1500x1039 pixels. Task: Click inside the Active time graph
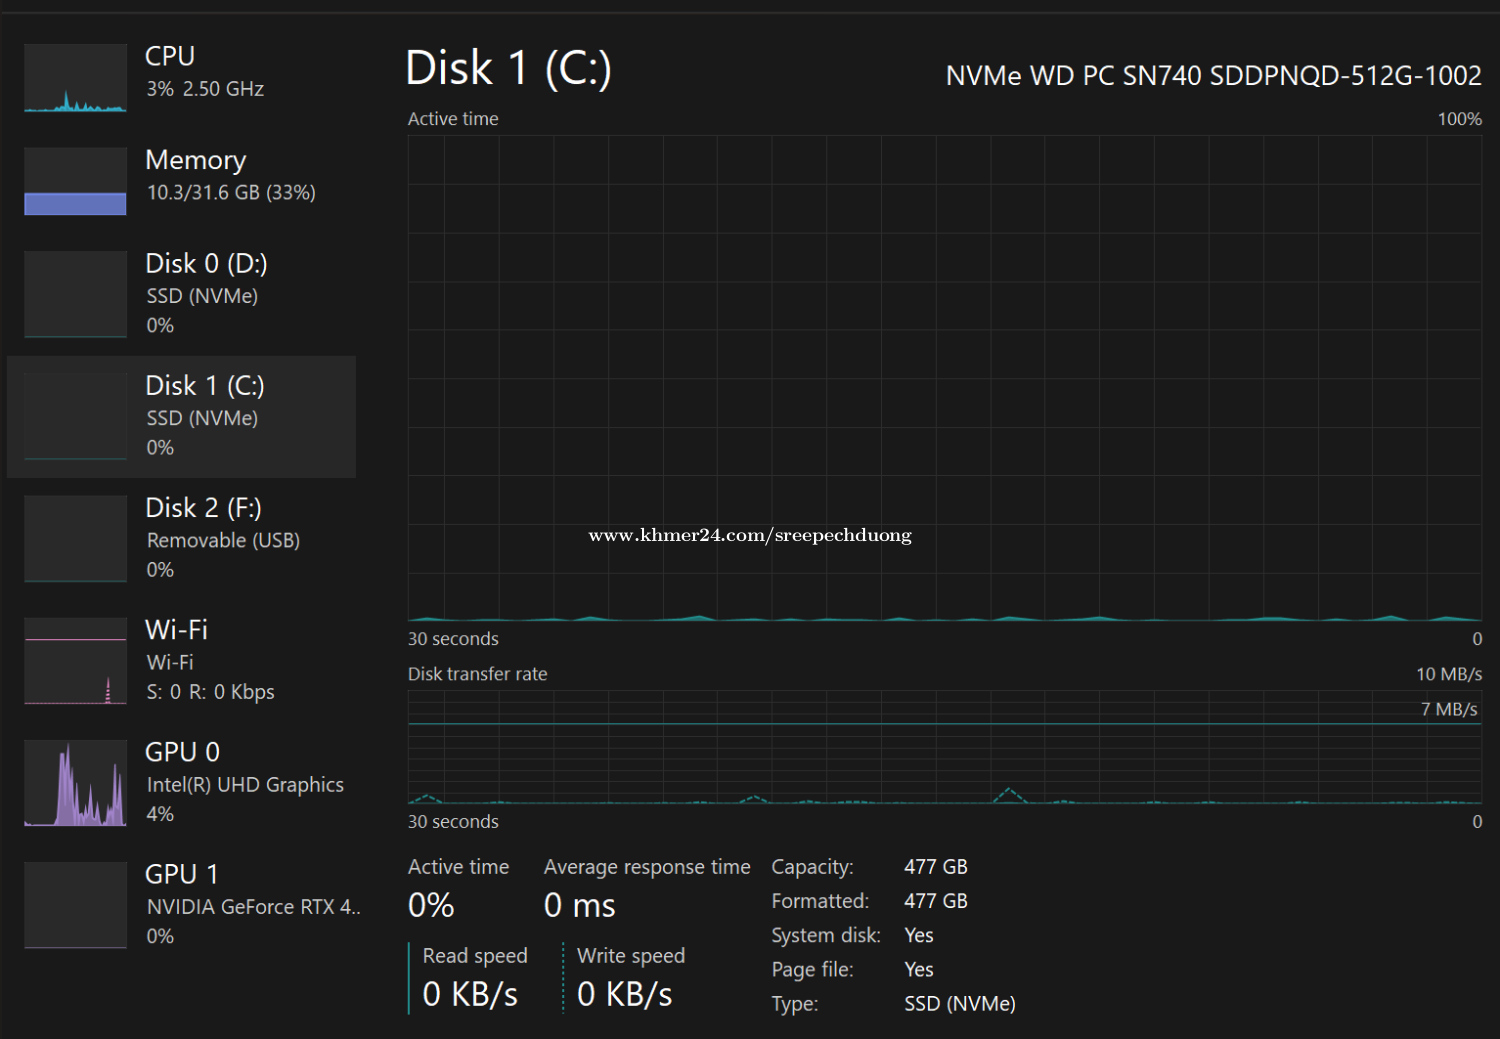(x=944, y=378)
